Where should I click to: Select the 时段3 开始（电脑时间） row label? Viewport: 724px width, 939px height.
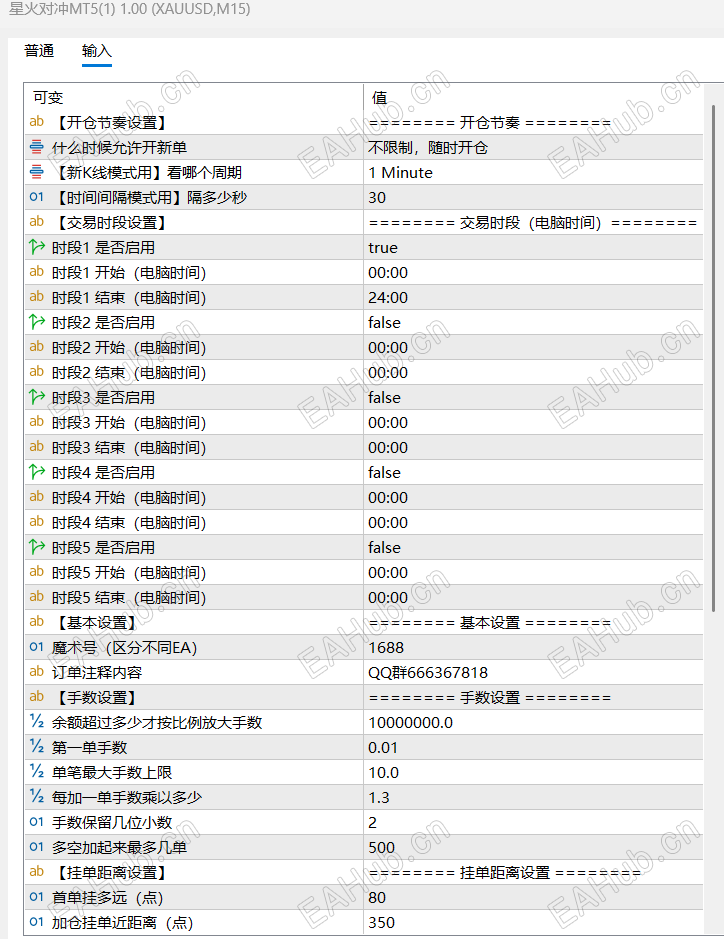(x=129, y=423)
